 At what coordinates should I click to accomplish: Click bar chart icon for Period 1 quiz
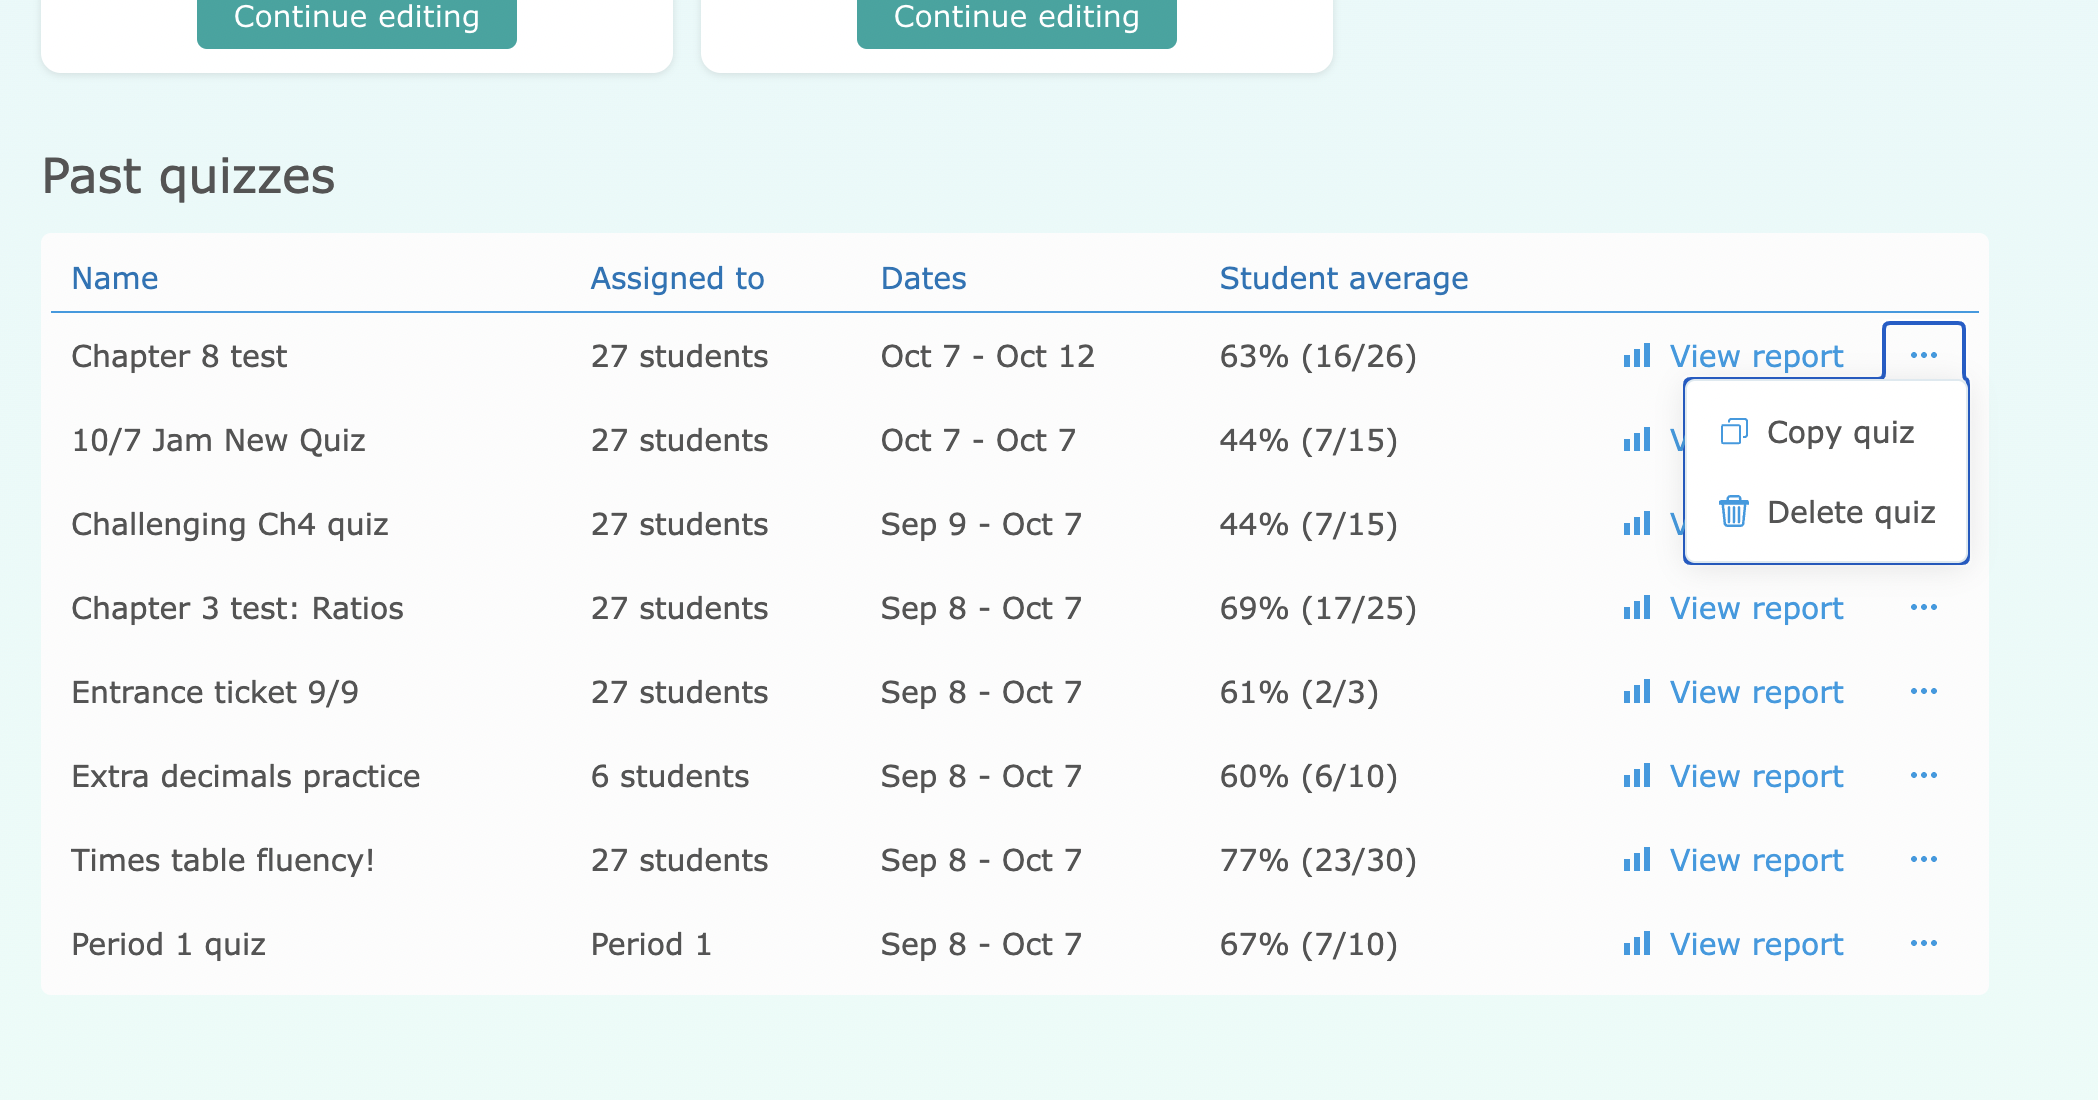coord(1637,944)
